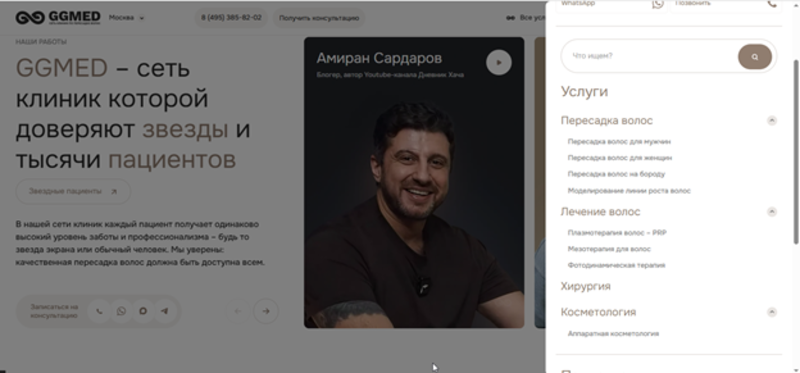Click the scroll-up arrow of the panel scrollbar

(796, 4)
